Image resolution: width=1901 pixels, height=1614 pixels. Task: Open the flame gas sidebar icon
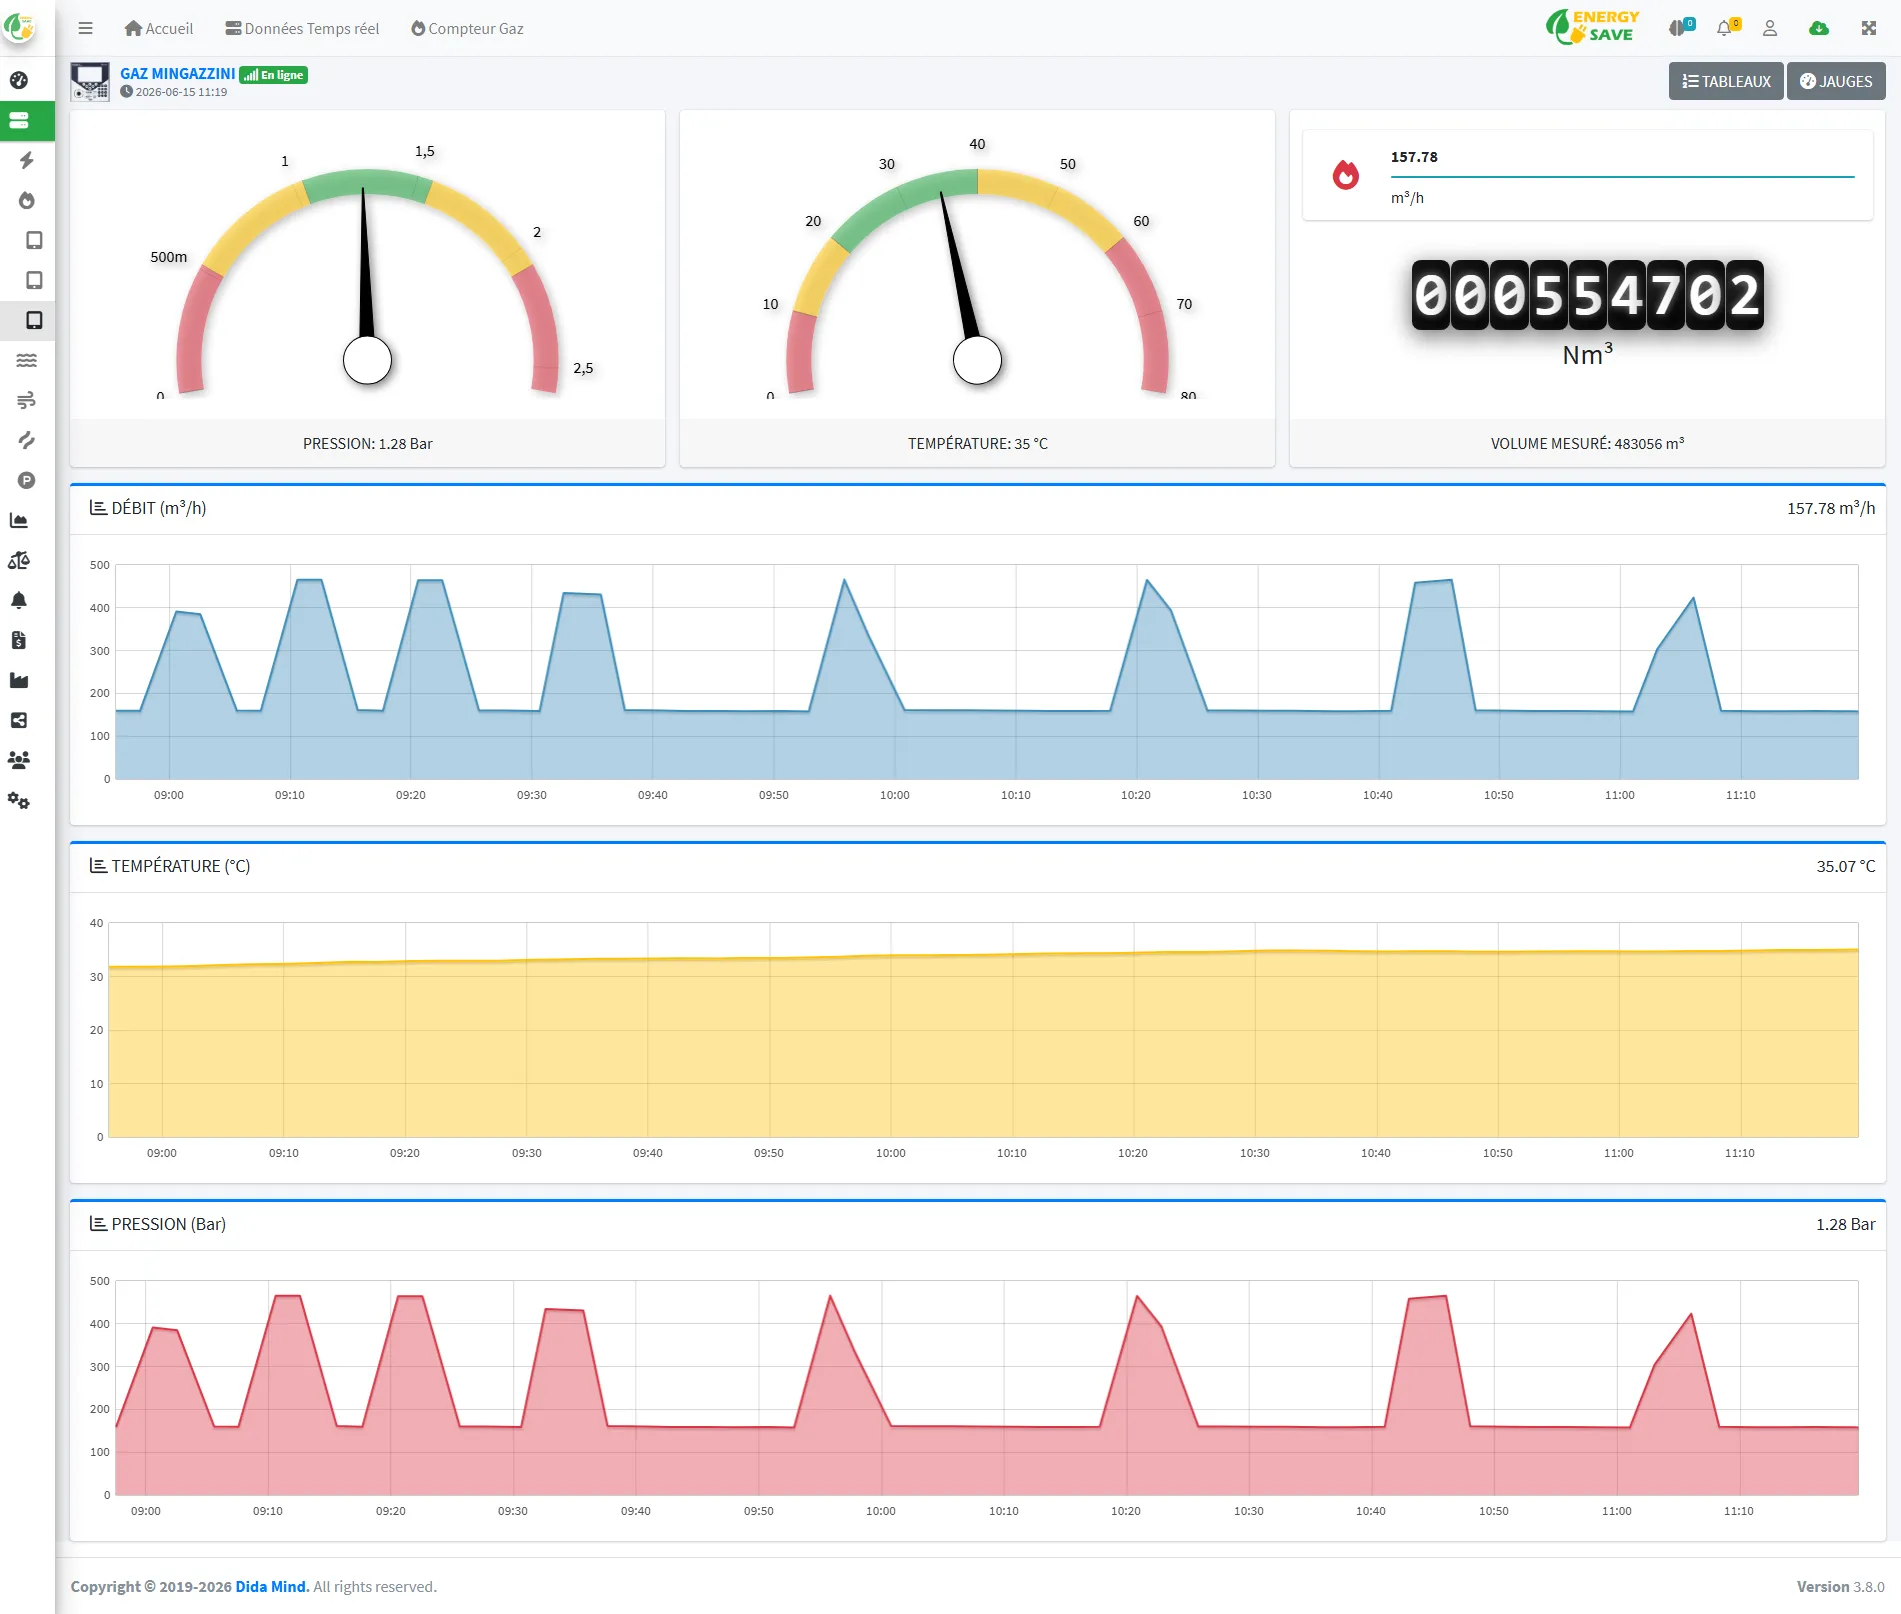(27, 200)
